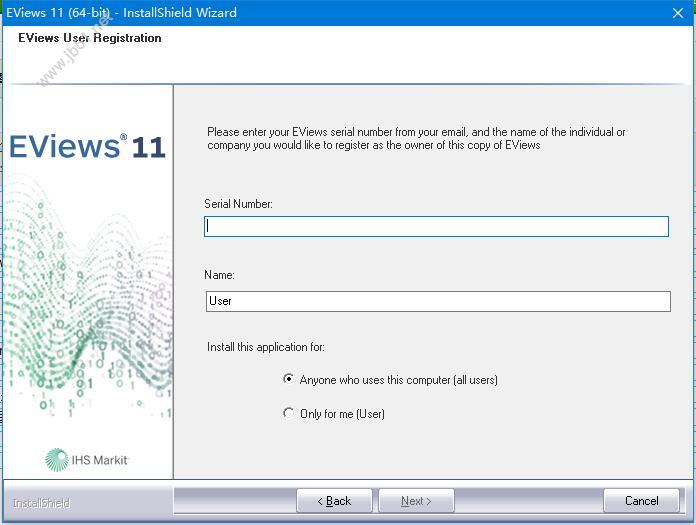Click the InstallShield brand text

point(41,503)
